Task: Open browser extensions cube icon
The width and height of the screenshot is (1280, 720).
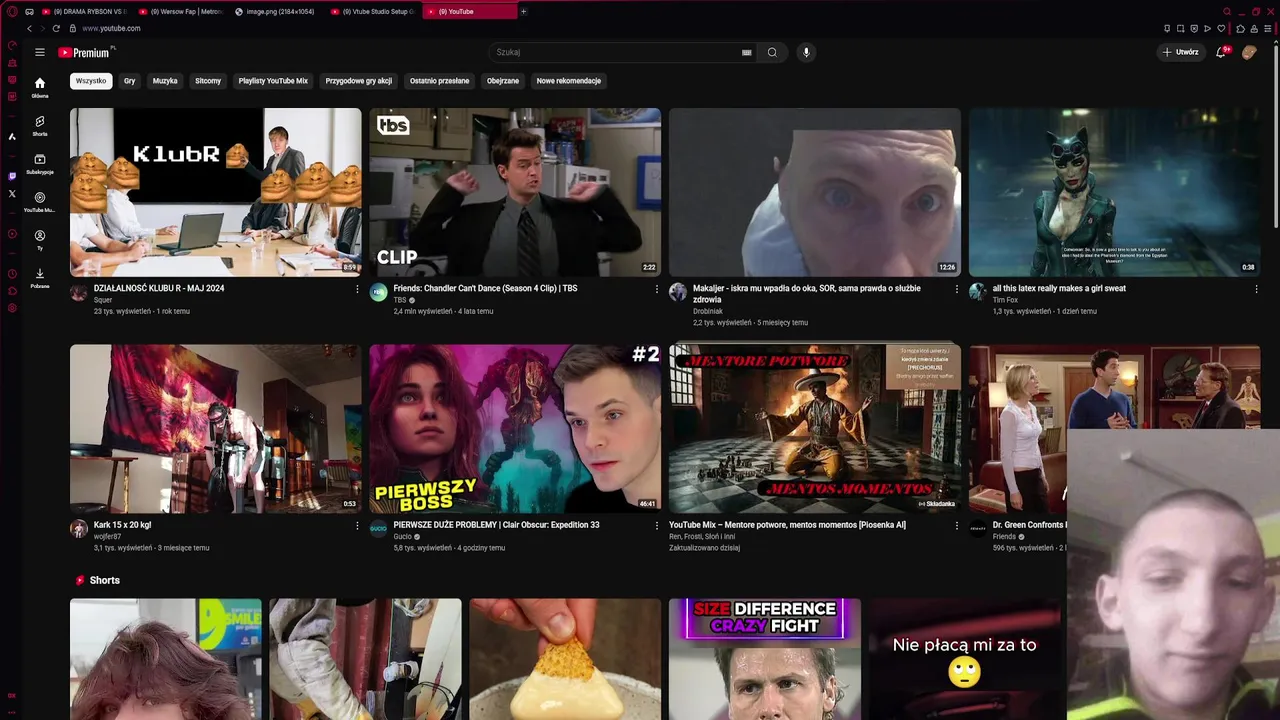Action: [x=1241, y=28]
